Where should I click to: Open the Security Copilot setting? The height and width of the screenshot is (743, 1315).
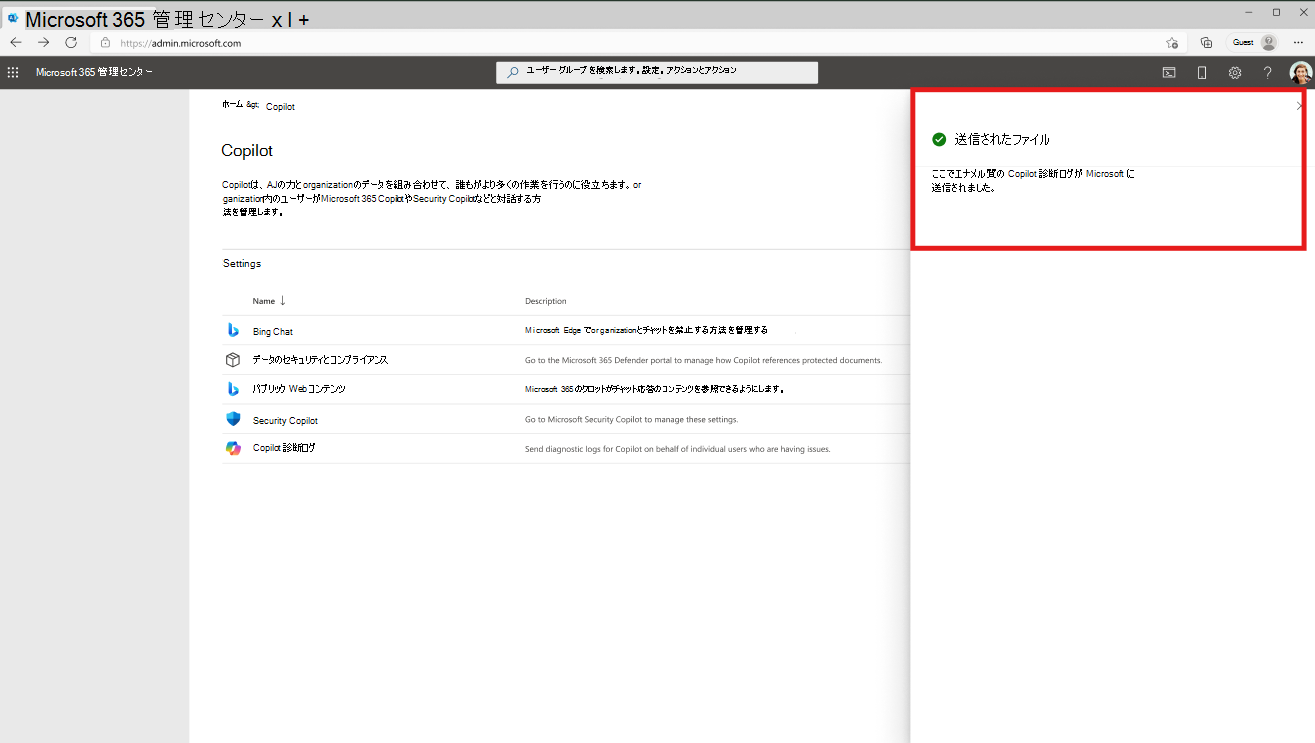[x=285, y=420]
